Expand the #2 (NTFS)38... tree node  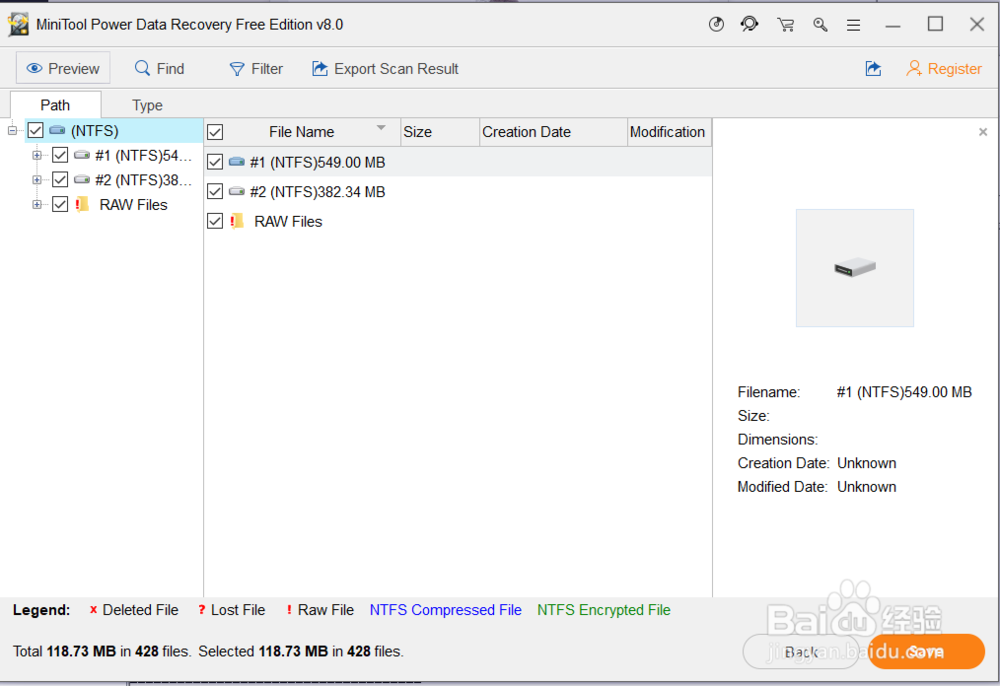[37, 180]
